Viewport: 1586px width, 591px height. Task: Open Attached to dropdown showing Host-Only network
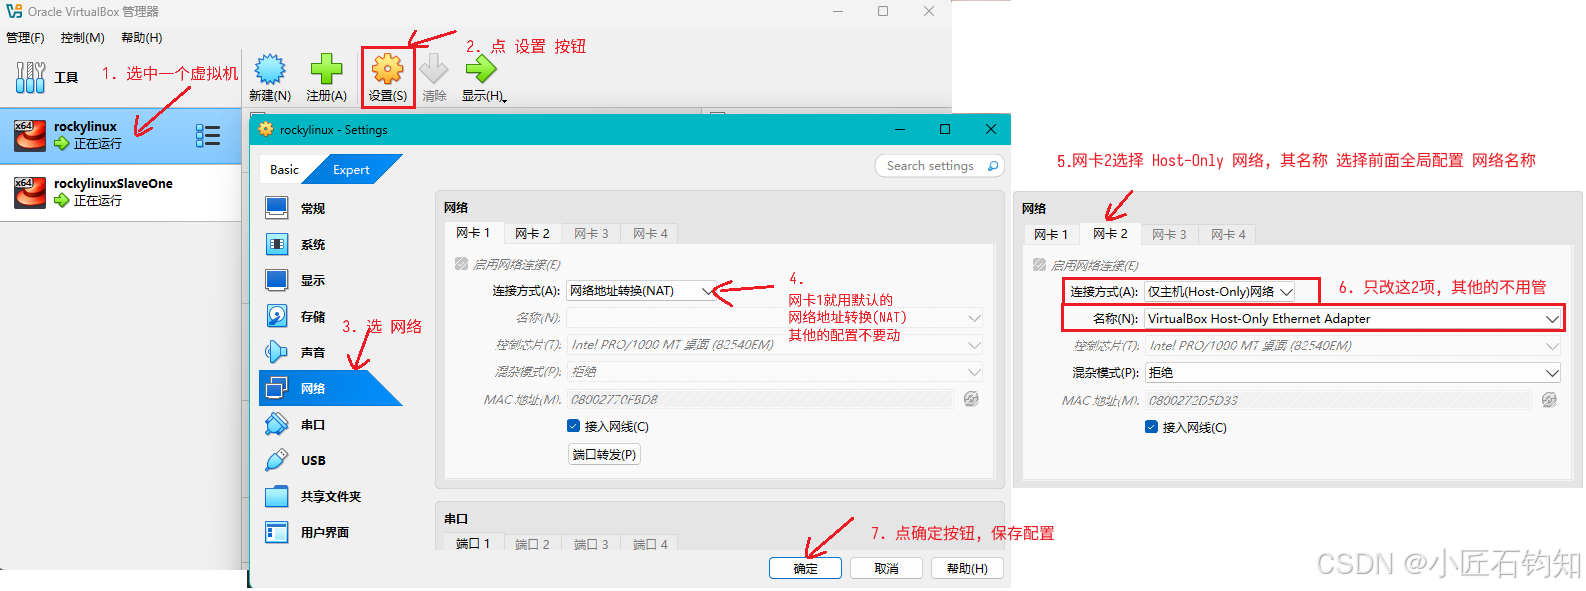pyautogui.click(x=1220, y=292)
